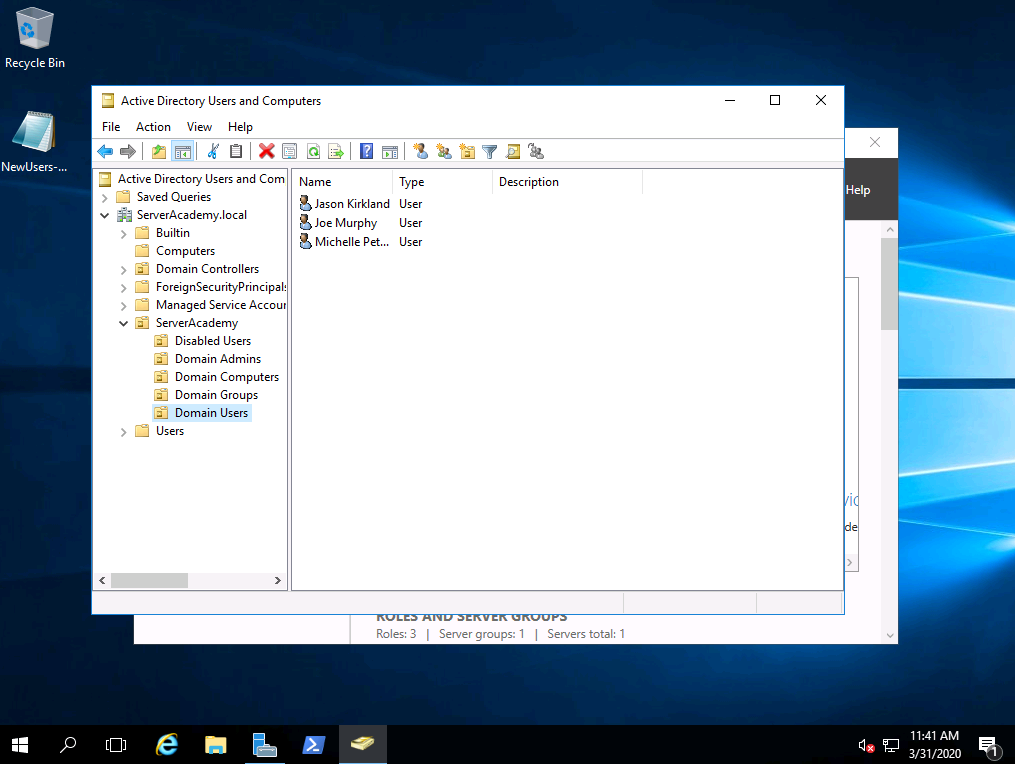Select the Builtin tree item
Image resolution: width=1015 pixels, height=764 pixels.
(x=172, y=232)
